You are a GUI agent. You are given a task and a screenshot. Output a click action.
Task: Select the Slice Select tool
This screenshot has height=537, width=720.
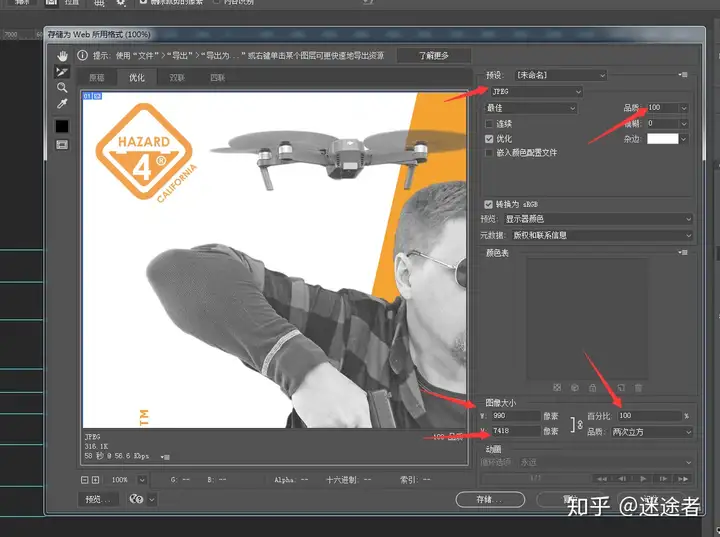coord(62,71)
